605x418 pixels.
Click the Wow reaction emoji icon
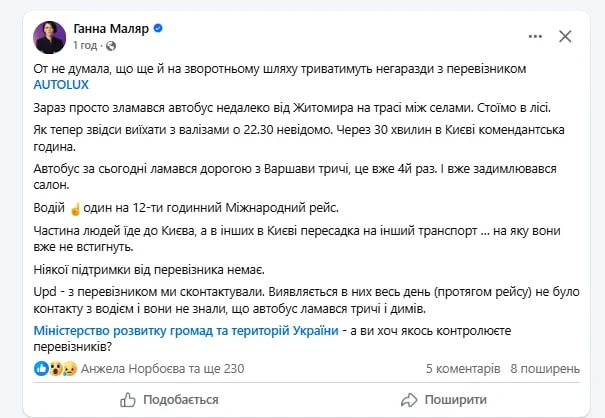56,369
